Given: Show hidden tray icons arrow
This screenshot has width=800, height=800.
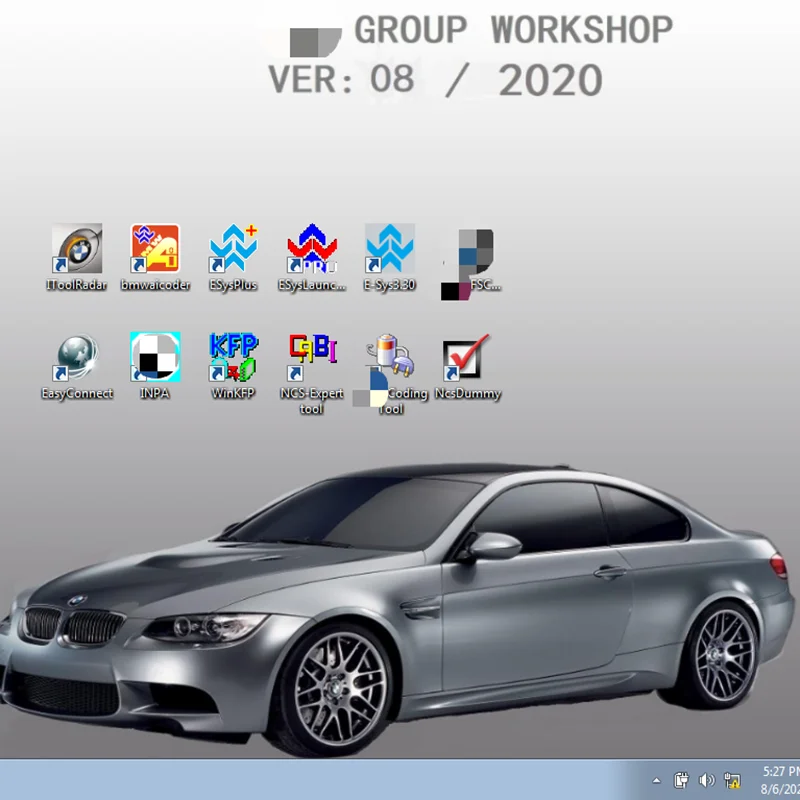Looking at the screenshot, I should 657,780.
